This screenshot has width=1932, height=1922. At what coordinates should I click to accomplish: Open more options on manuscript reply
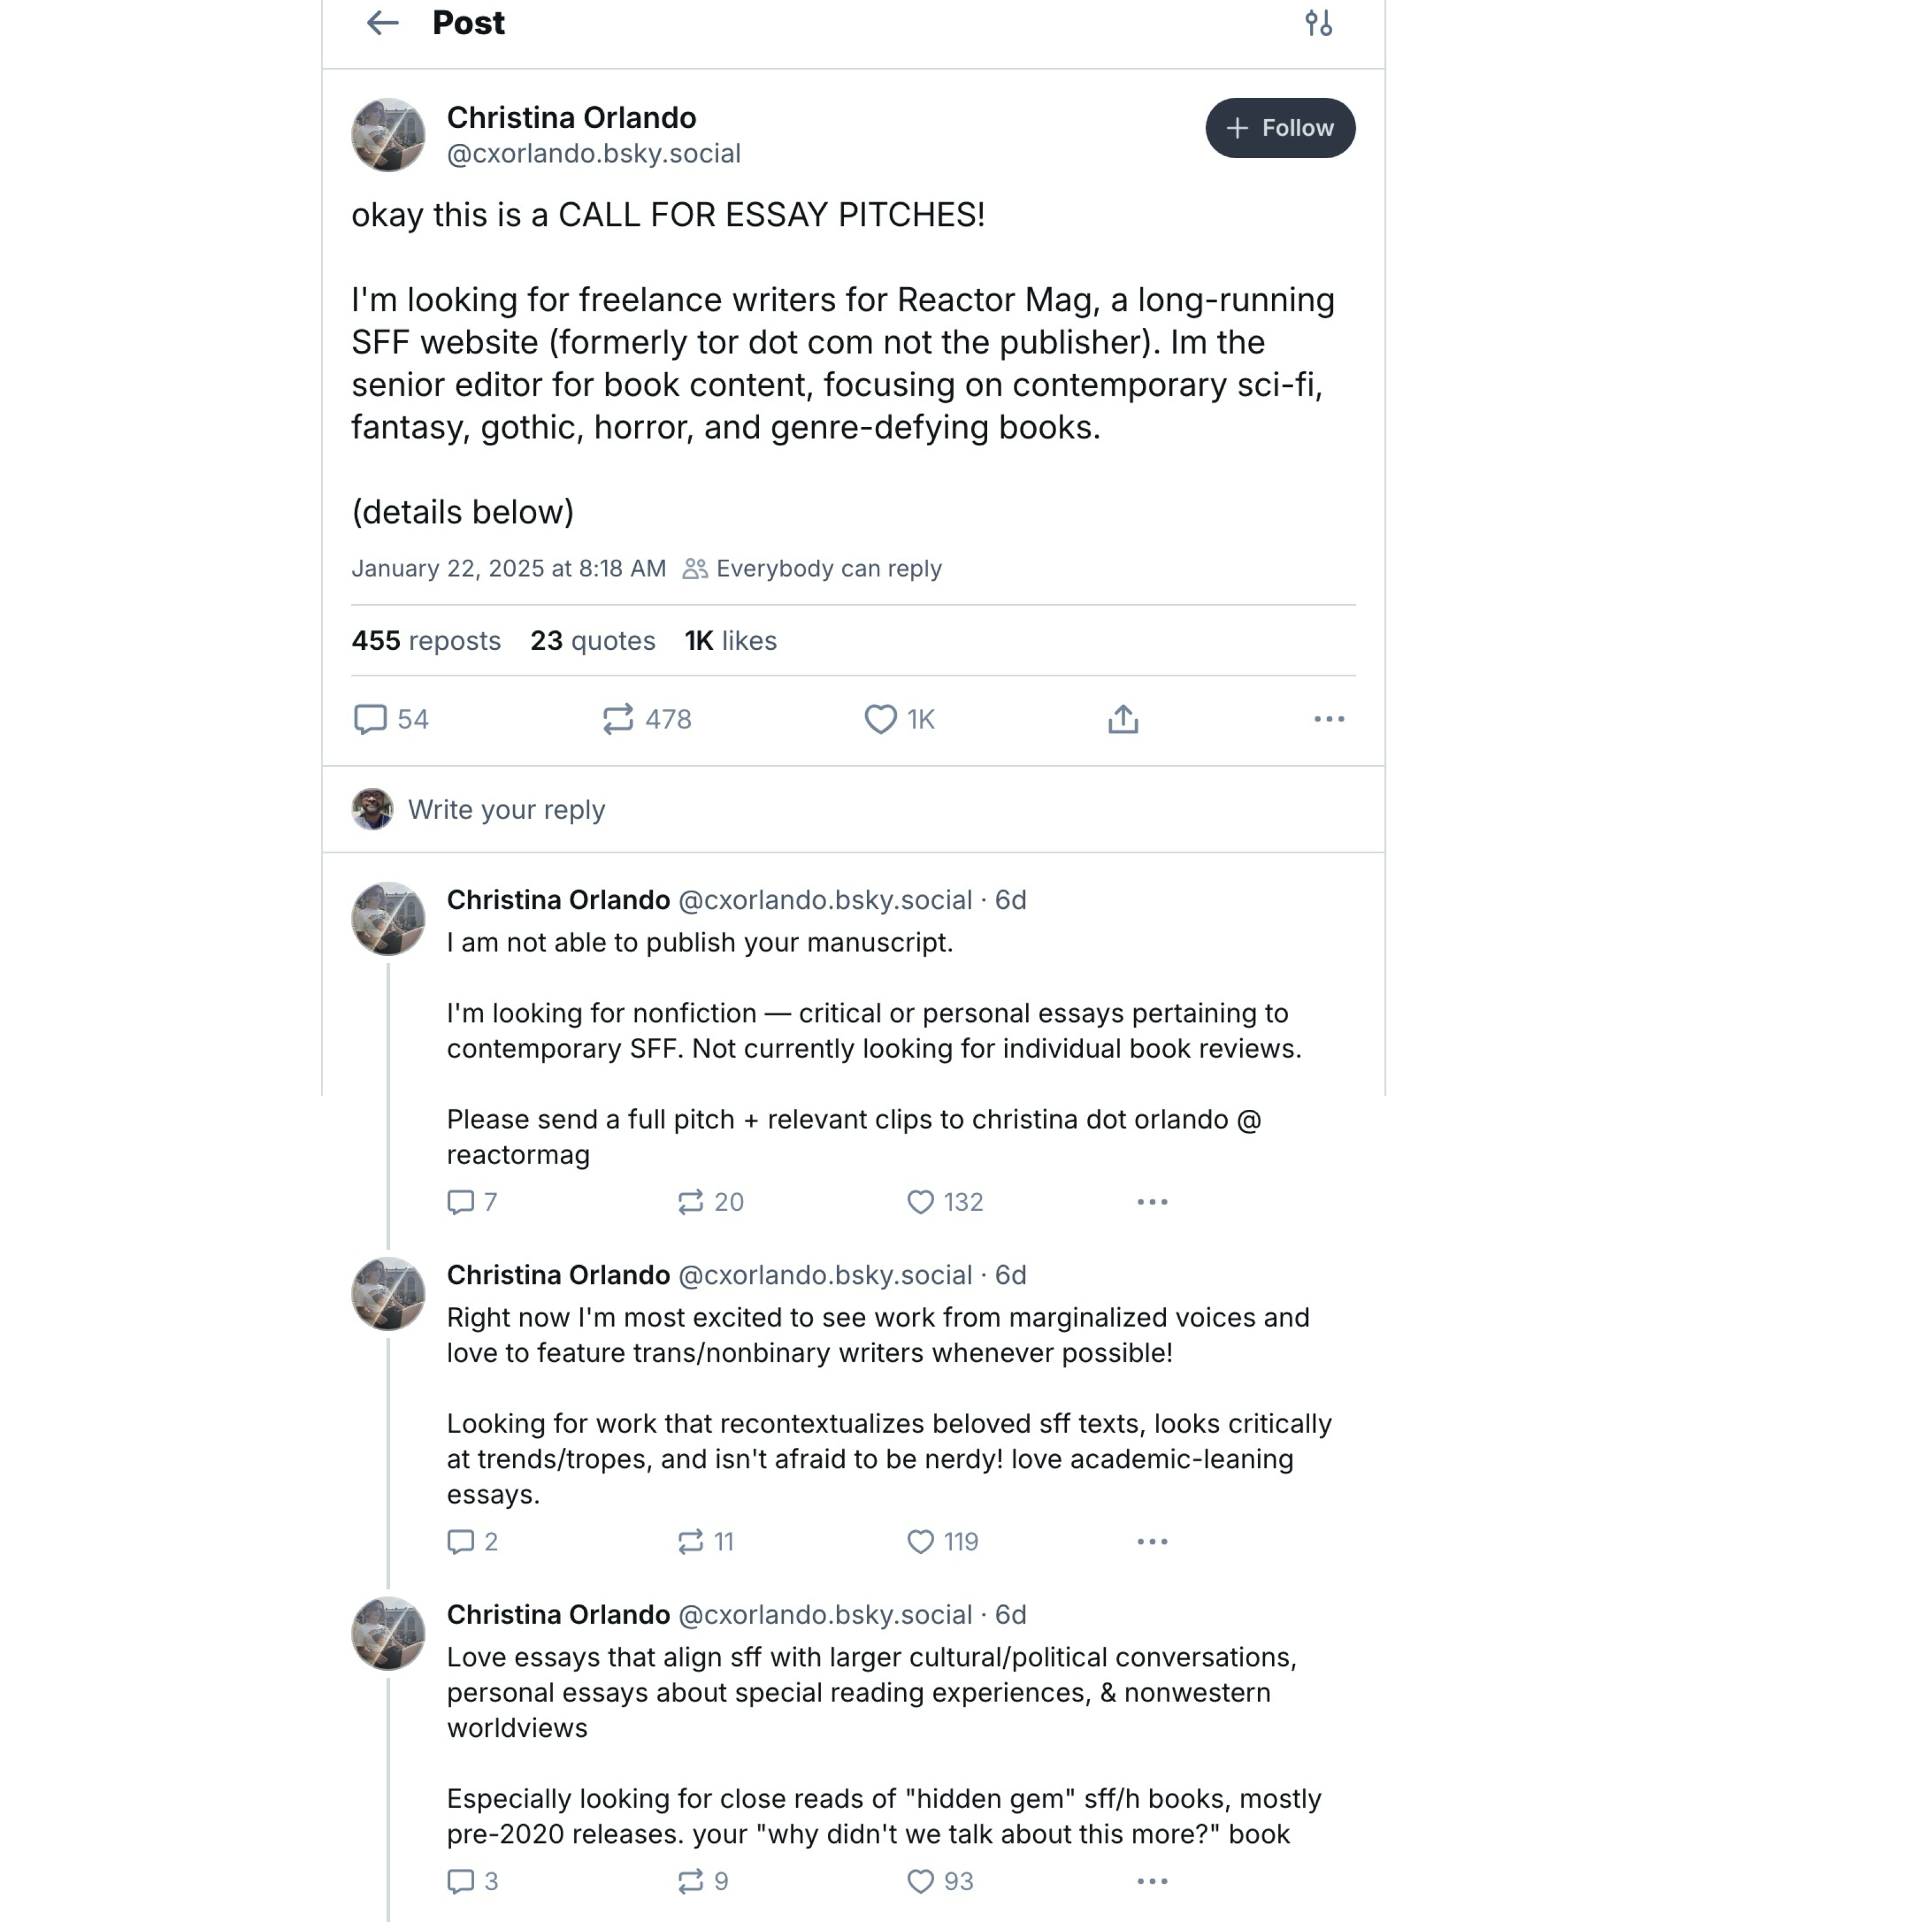(1152, 1202)
